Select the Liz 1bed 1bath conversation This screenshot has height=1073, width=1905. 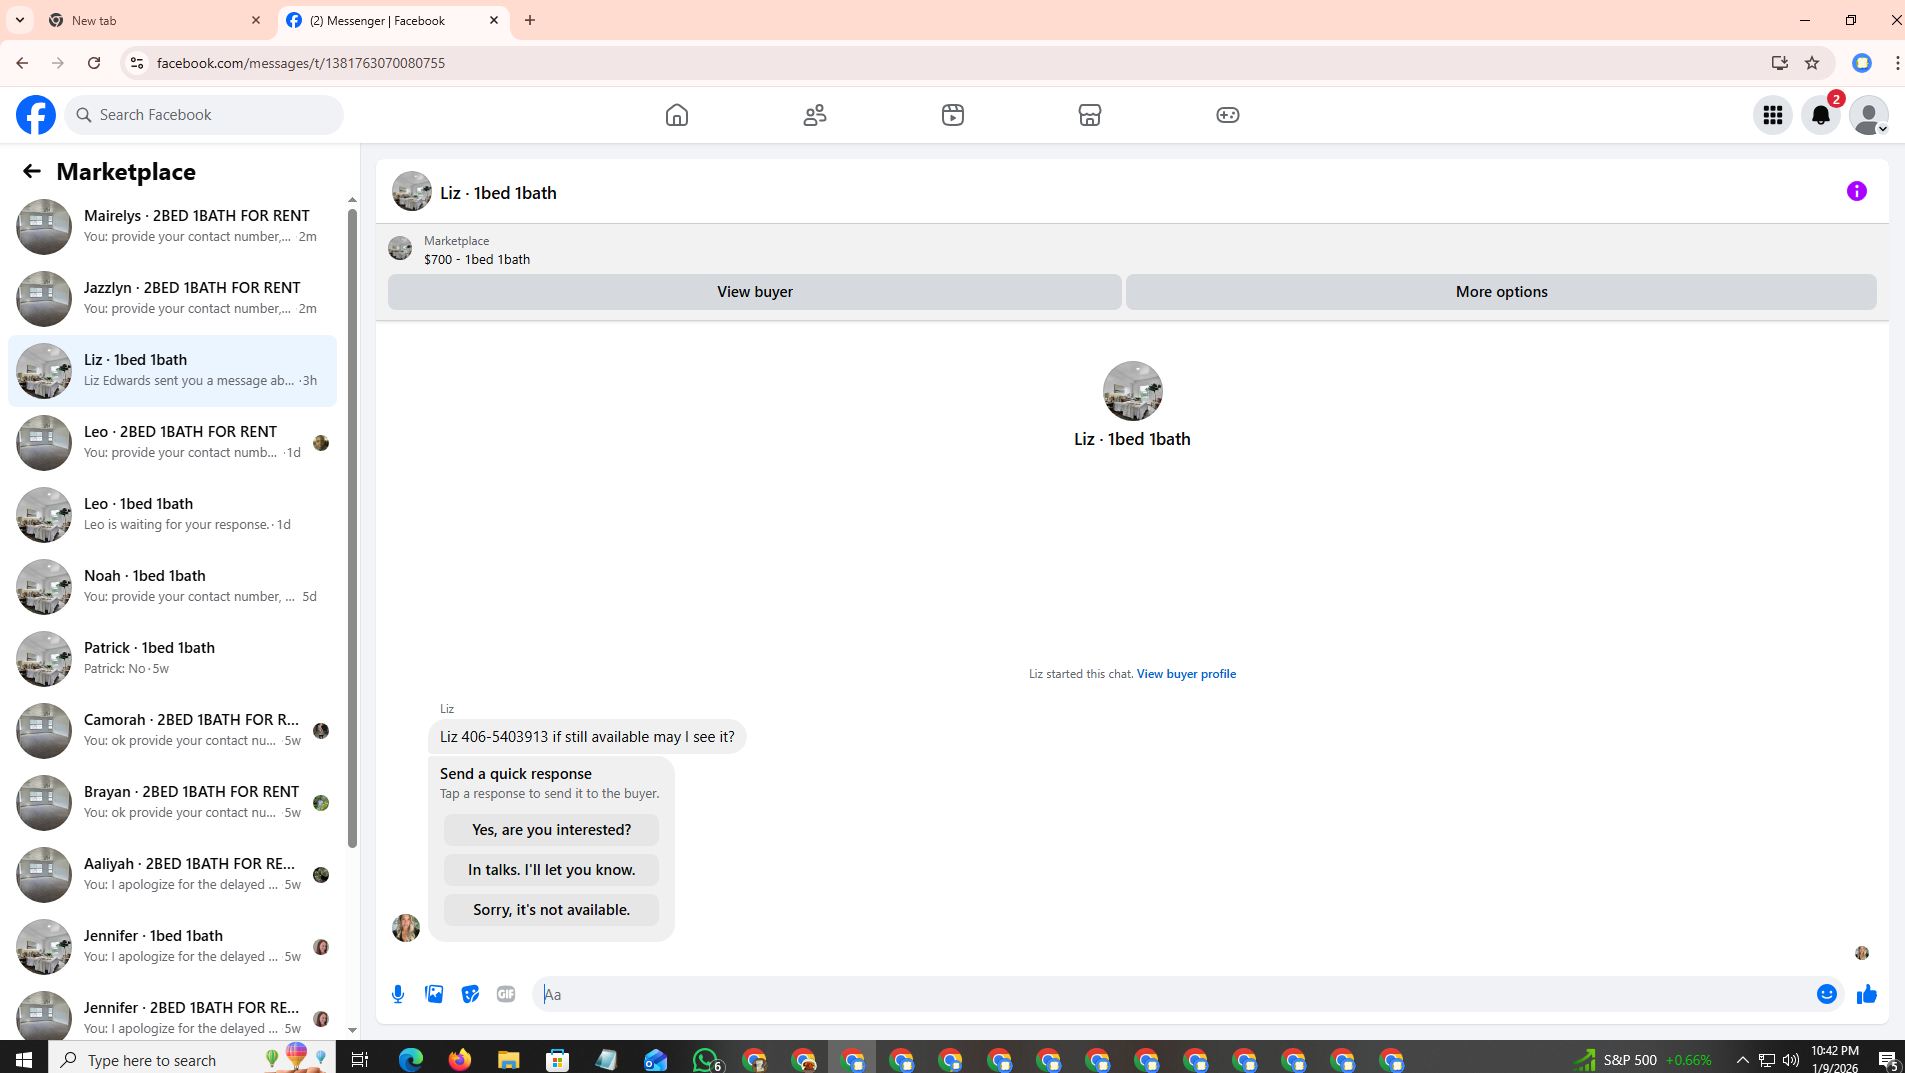tap(172, 371)
